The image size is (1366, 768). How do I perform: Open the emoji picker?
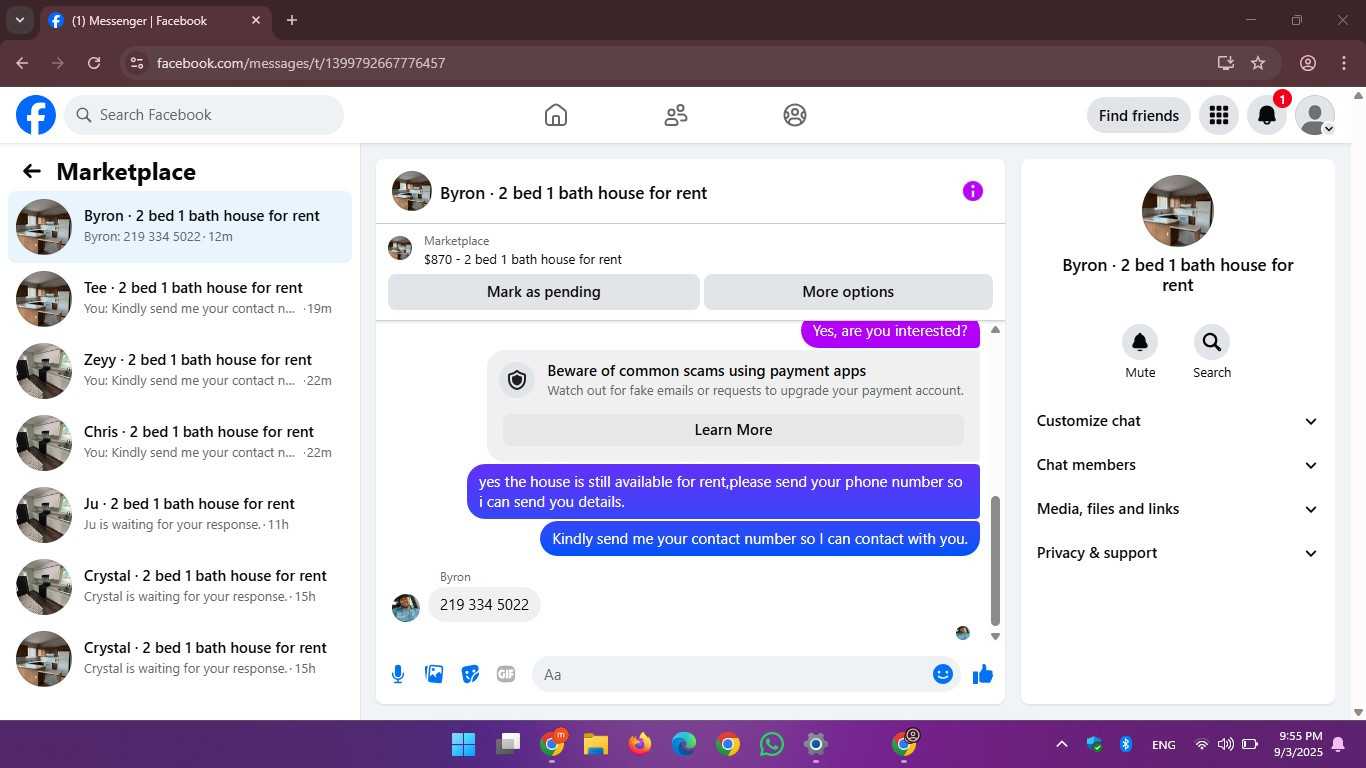pyautogui.click(x=942, y=674)
